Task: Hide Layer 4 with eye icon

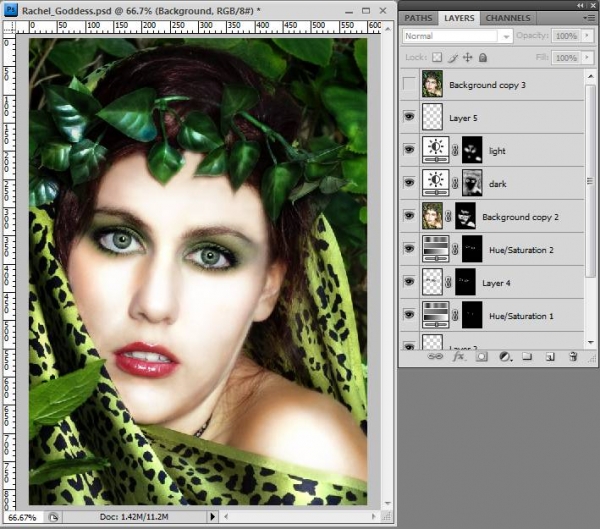Action: coord(409,282)
